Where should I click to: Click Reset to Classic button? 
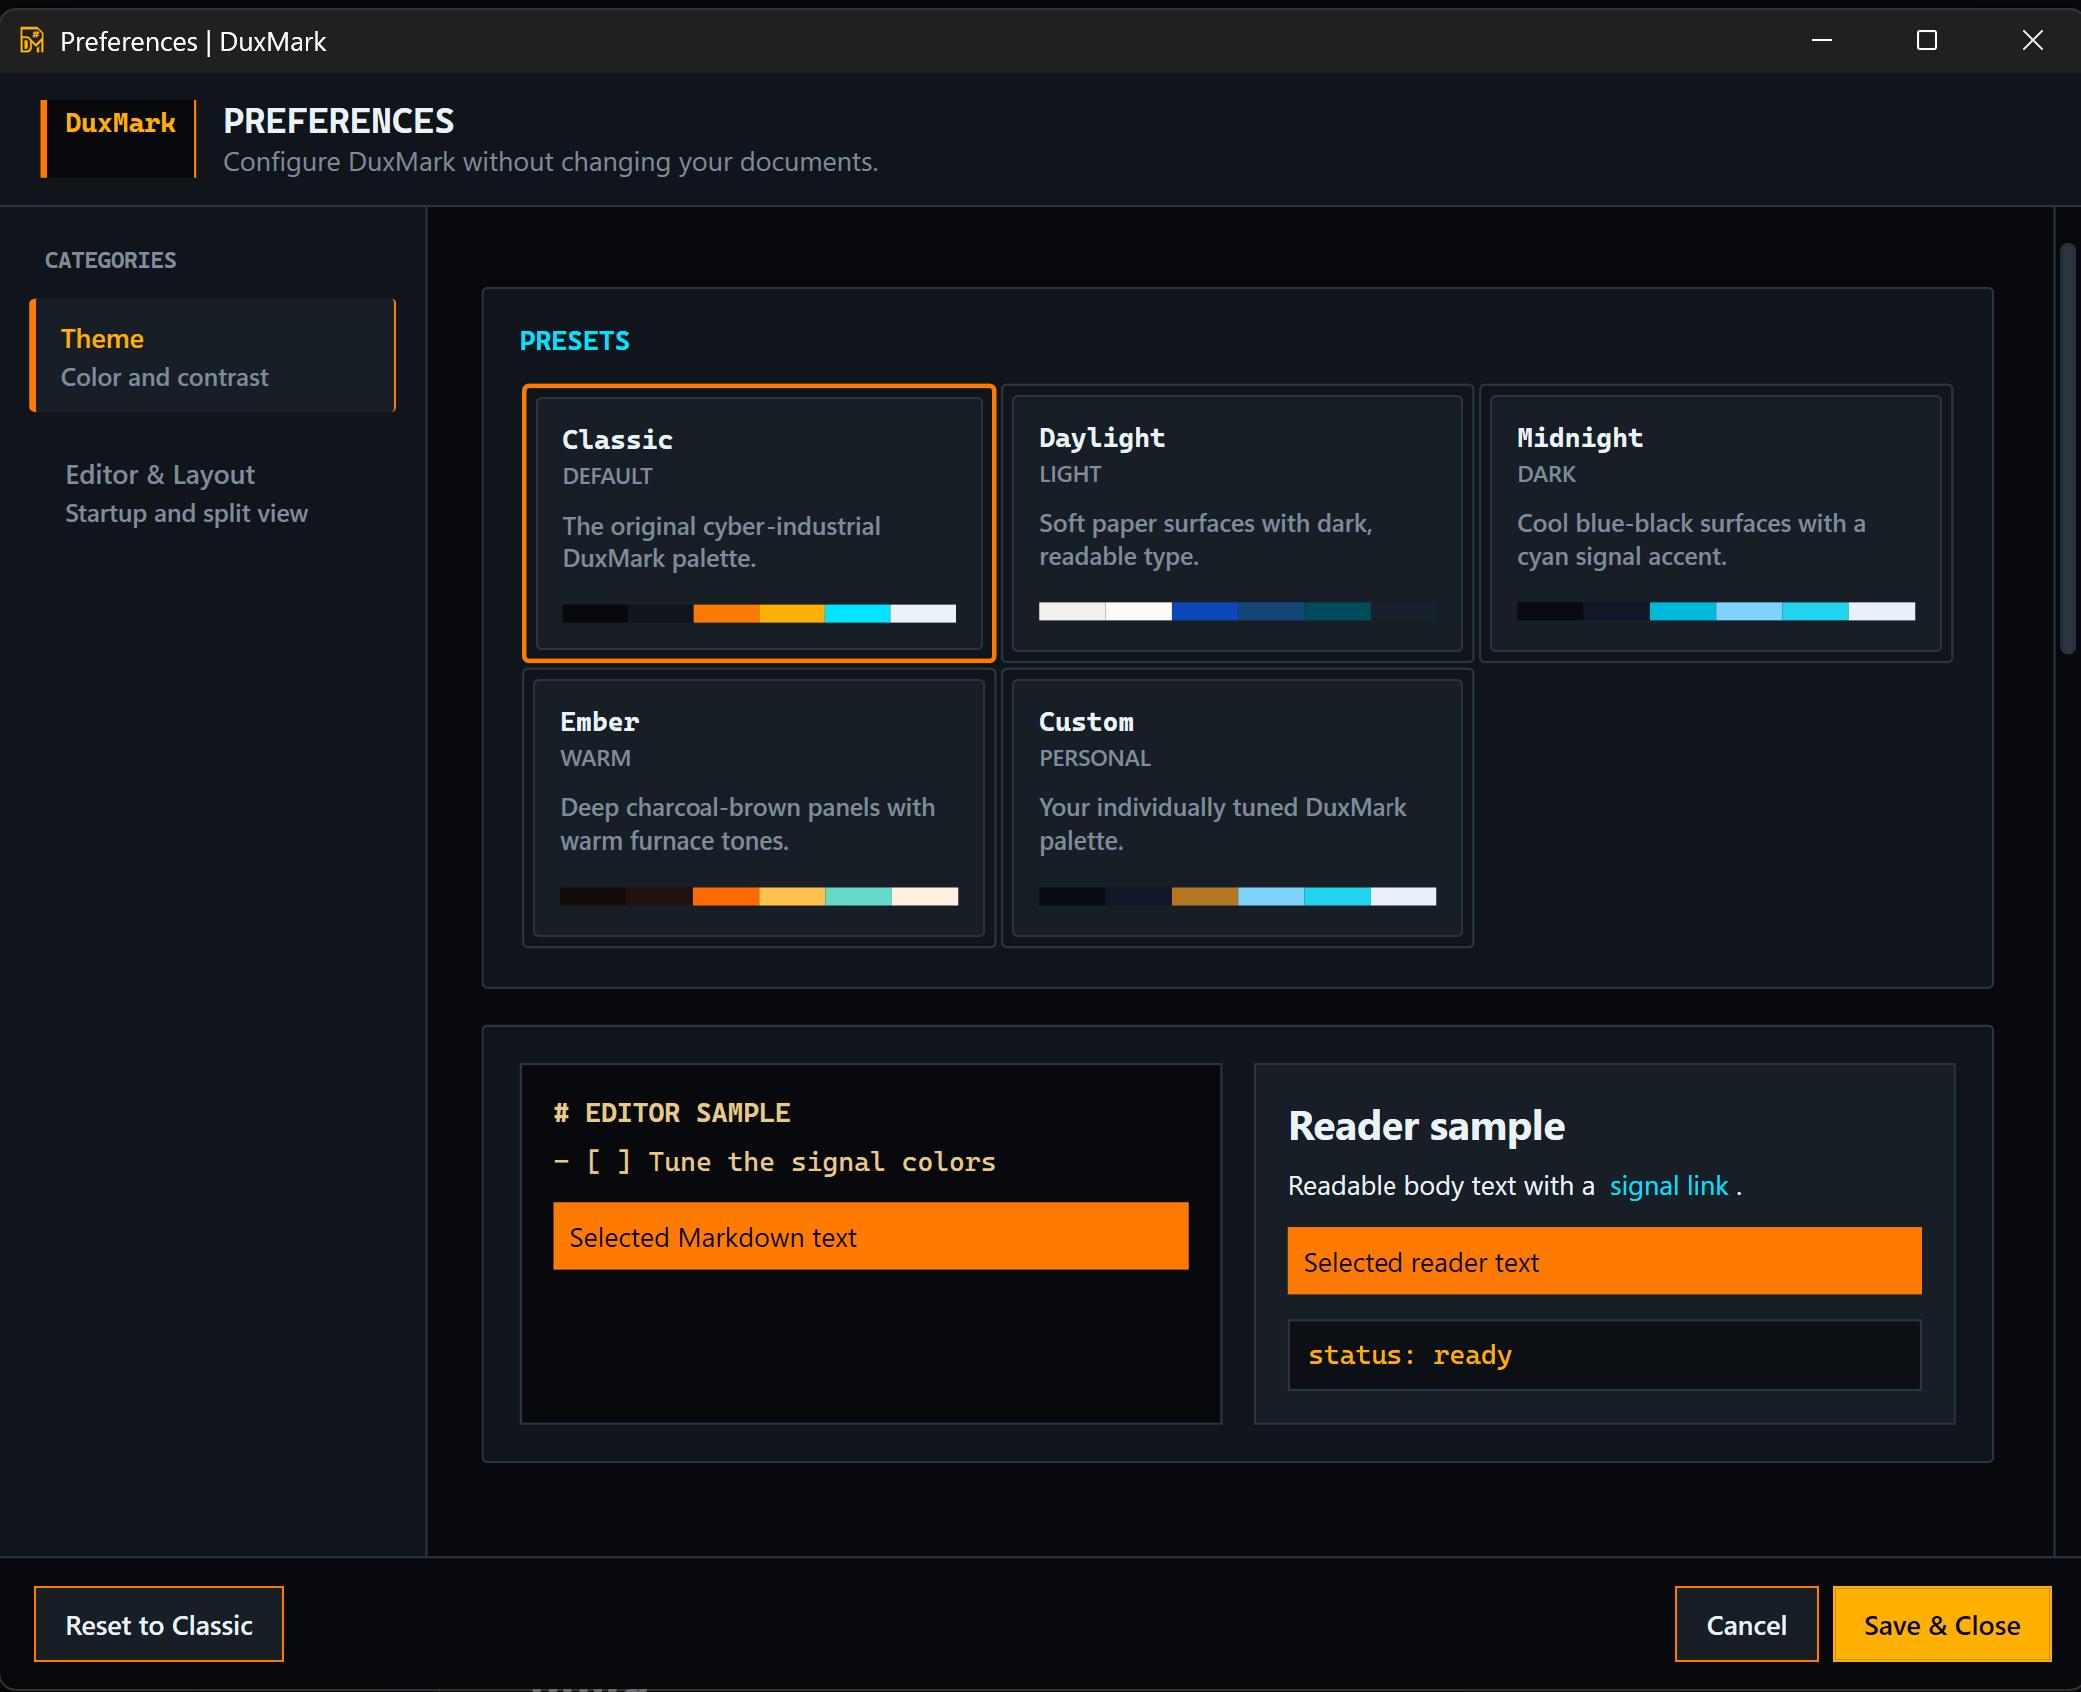tap(159, 1625)
